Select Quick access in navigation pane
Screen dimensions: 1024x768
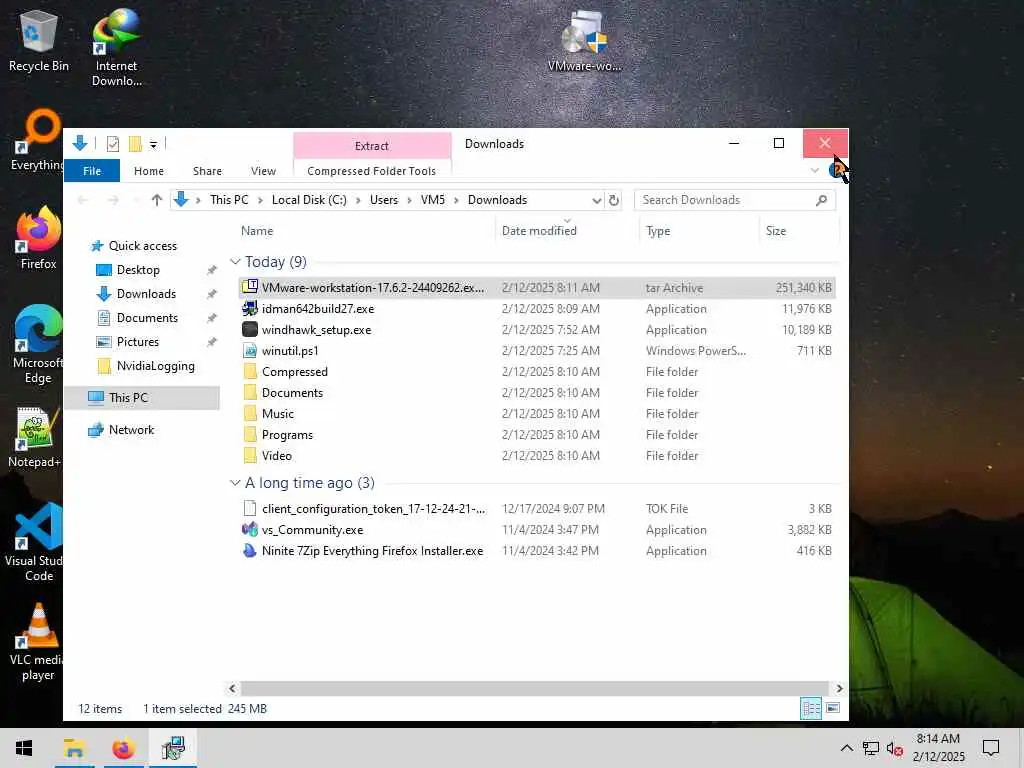pyautogui.click(x=143, y=246)
